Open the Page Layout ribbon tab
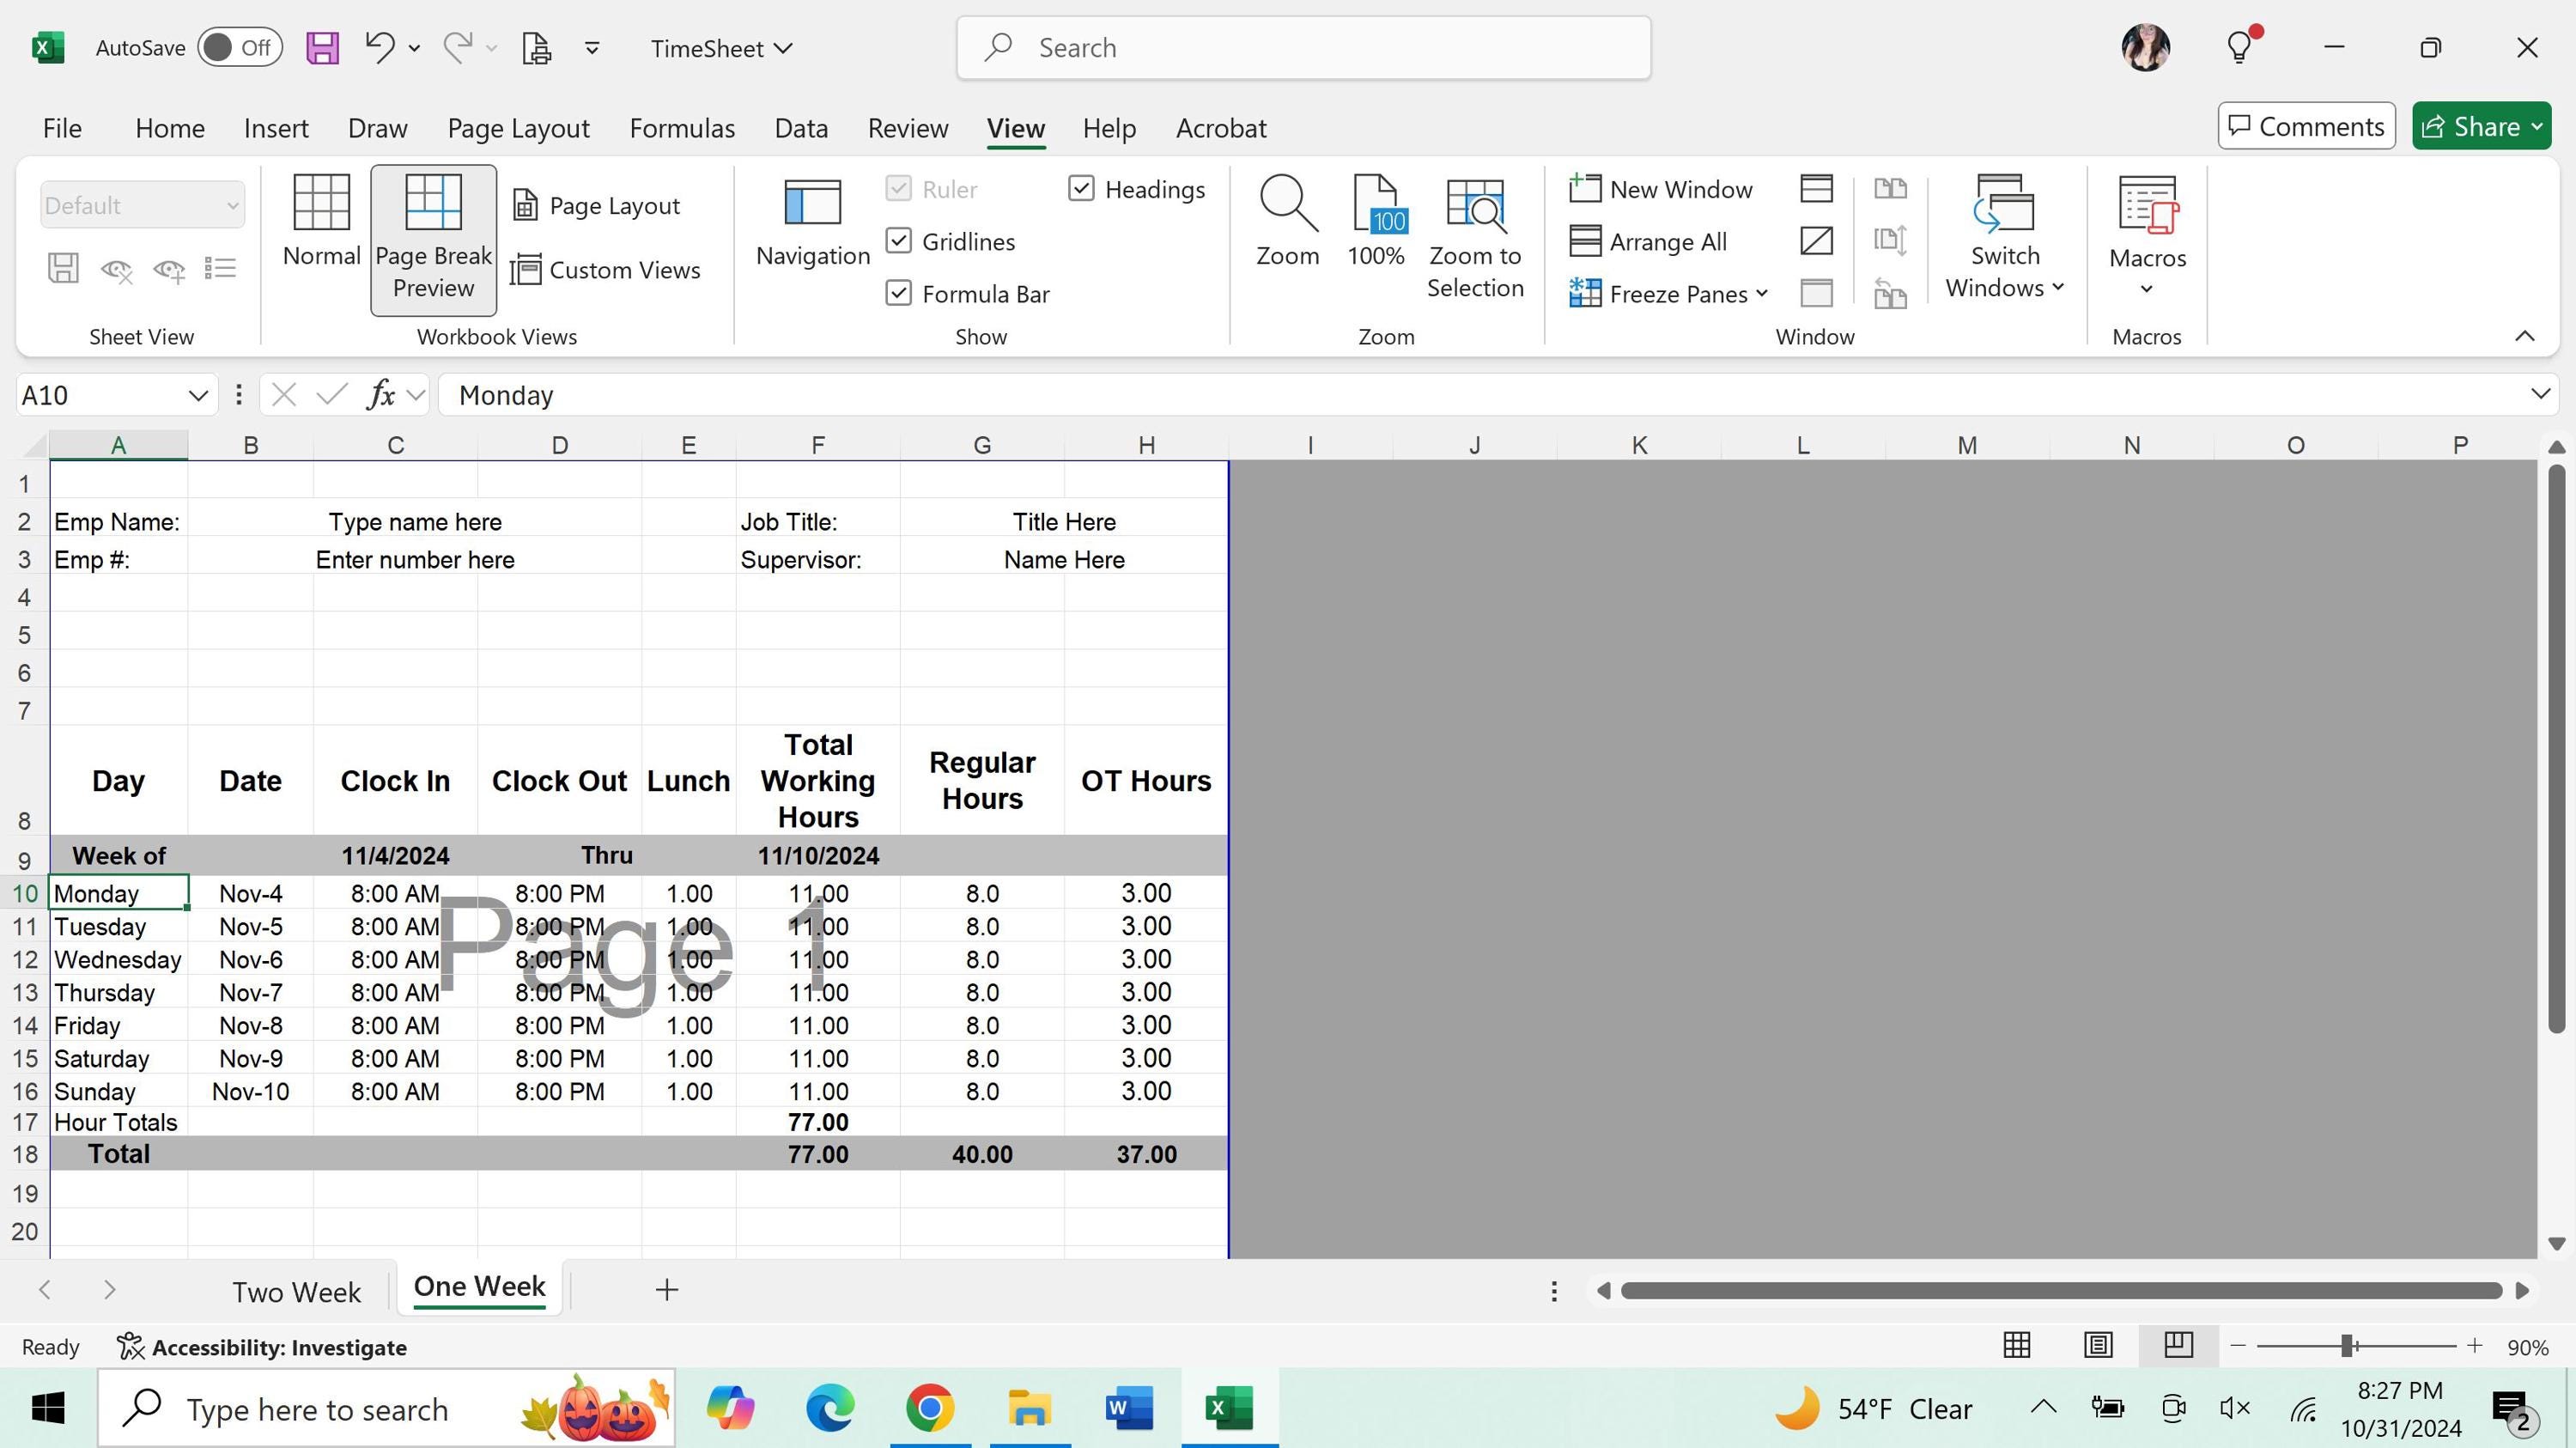 click(518, 128)
